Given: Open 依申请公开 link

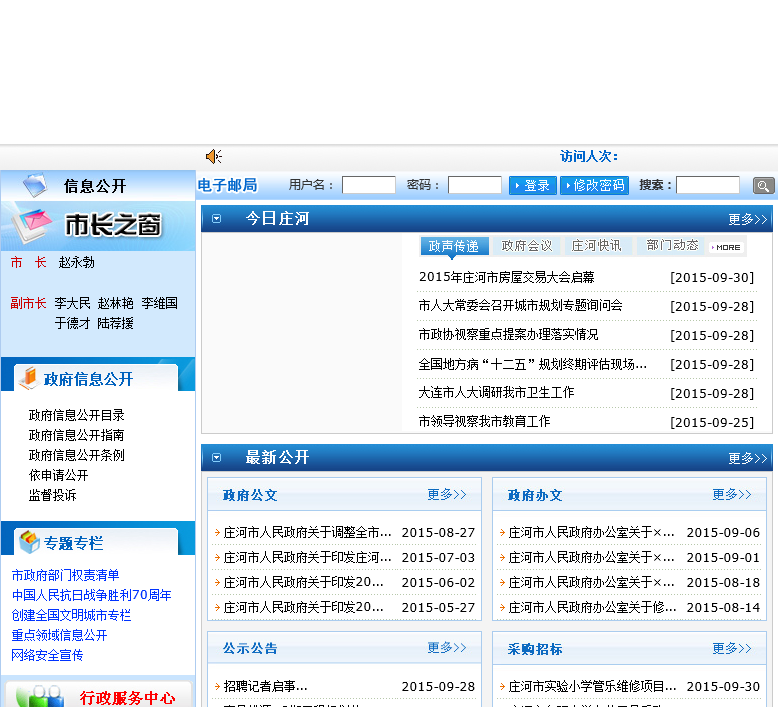Looking at the screenshot, I should (59, 475).
